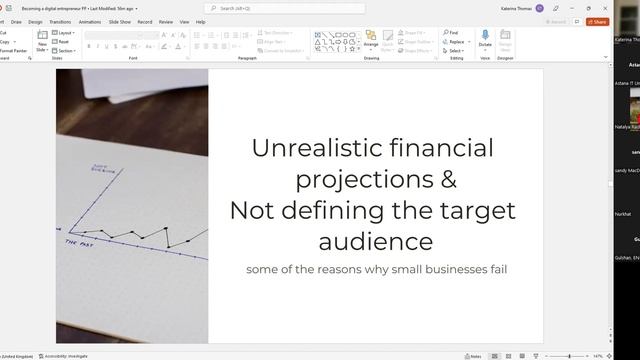Open the Select dropdown in Editing
Image resolution: width=640 pixels, height=360 pixels.
click(453, 51)
